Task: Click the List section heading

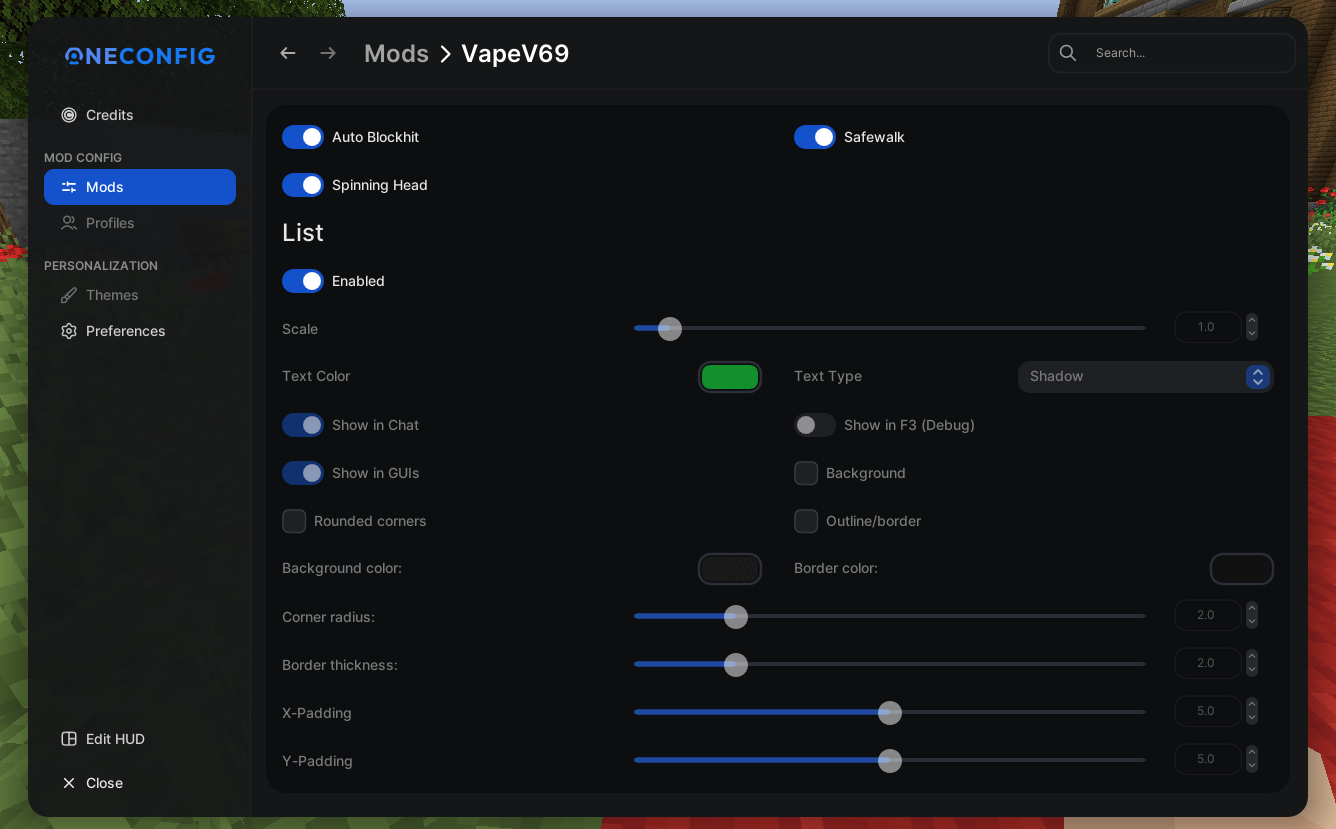Action: tap(303, 233)
